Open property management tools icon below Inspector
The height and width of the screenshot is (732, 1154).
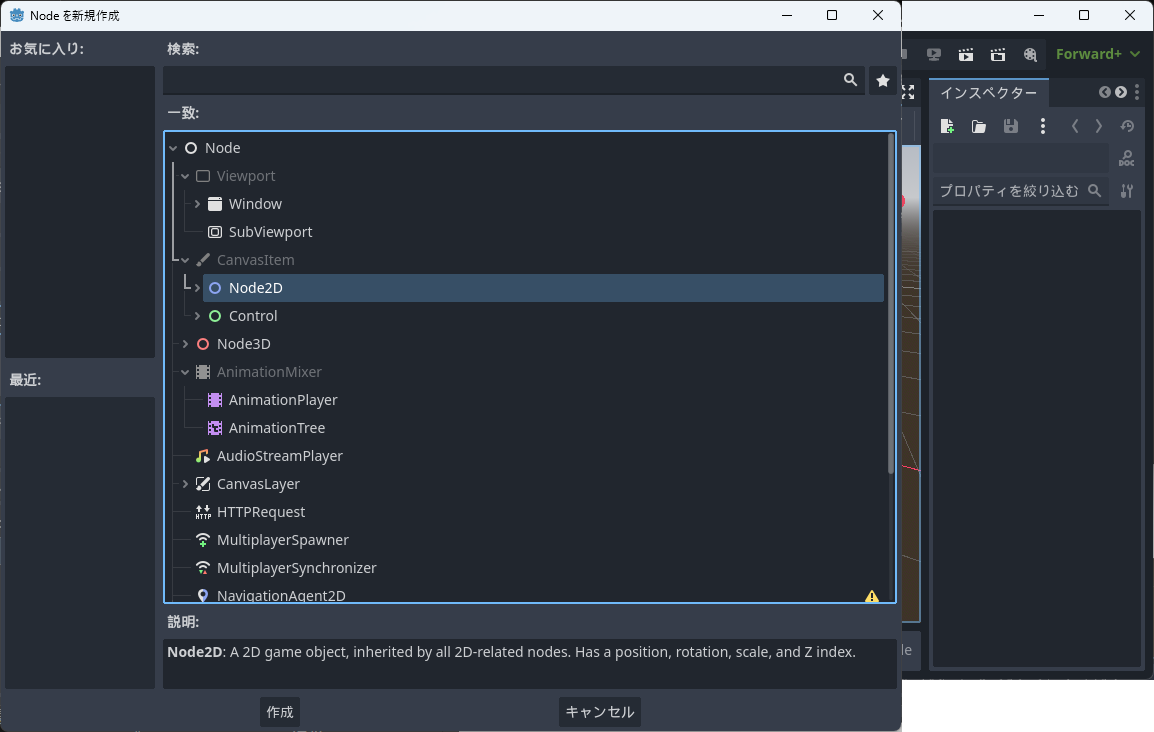point(1127,190)
